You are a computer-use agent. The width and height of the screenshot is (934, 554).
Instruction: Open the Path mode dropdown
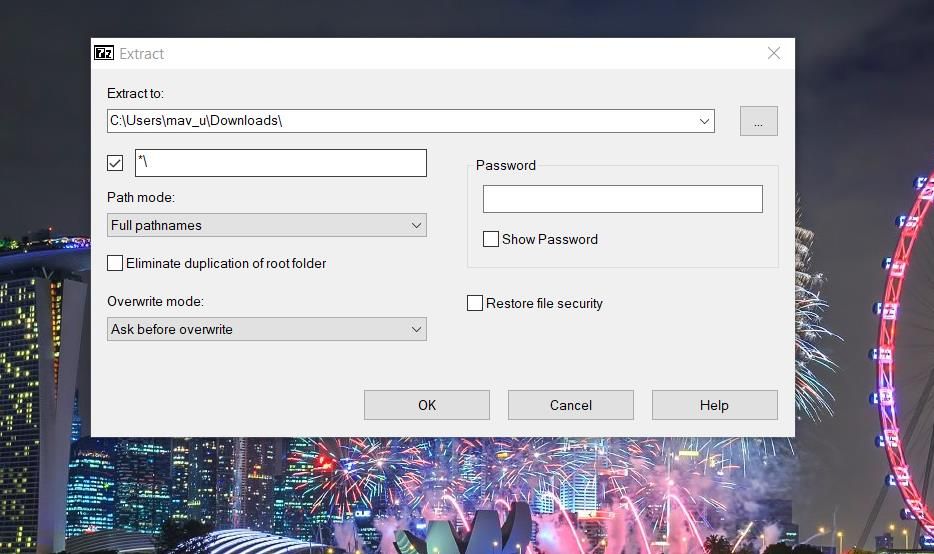pyautogui.click(x=416, y=225)
